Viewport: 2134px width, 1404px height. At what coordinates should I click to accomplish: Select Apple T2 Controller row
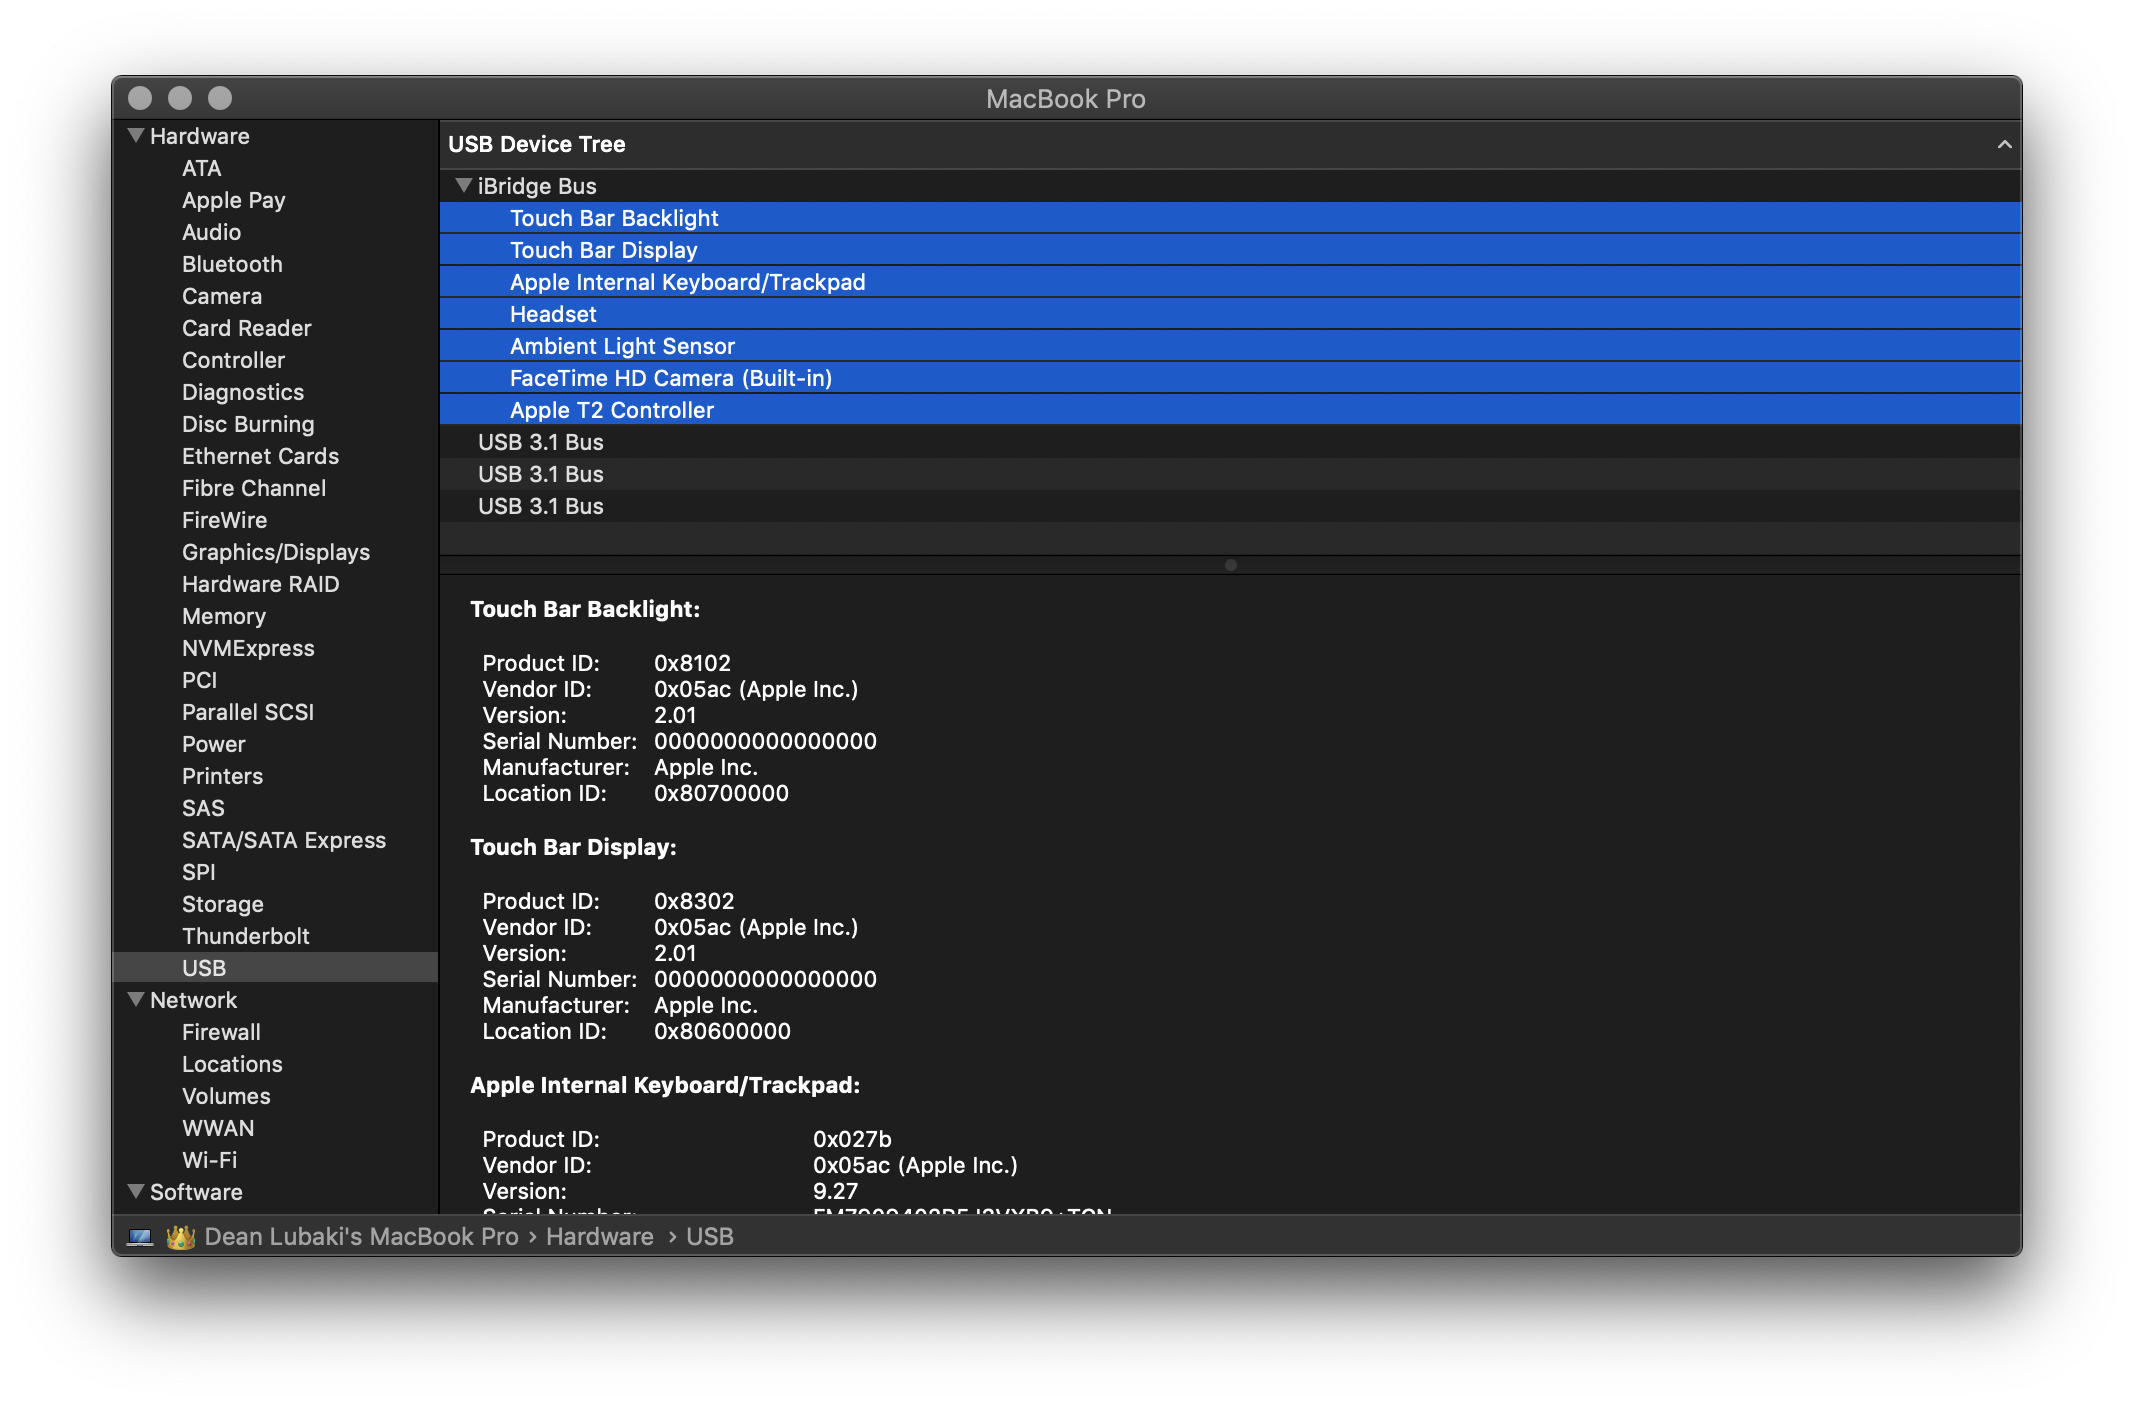(1230, 410)
